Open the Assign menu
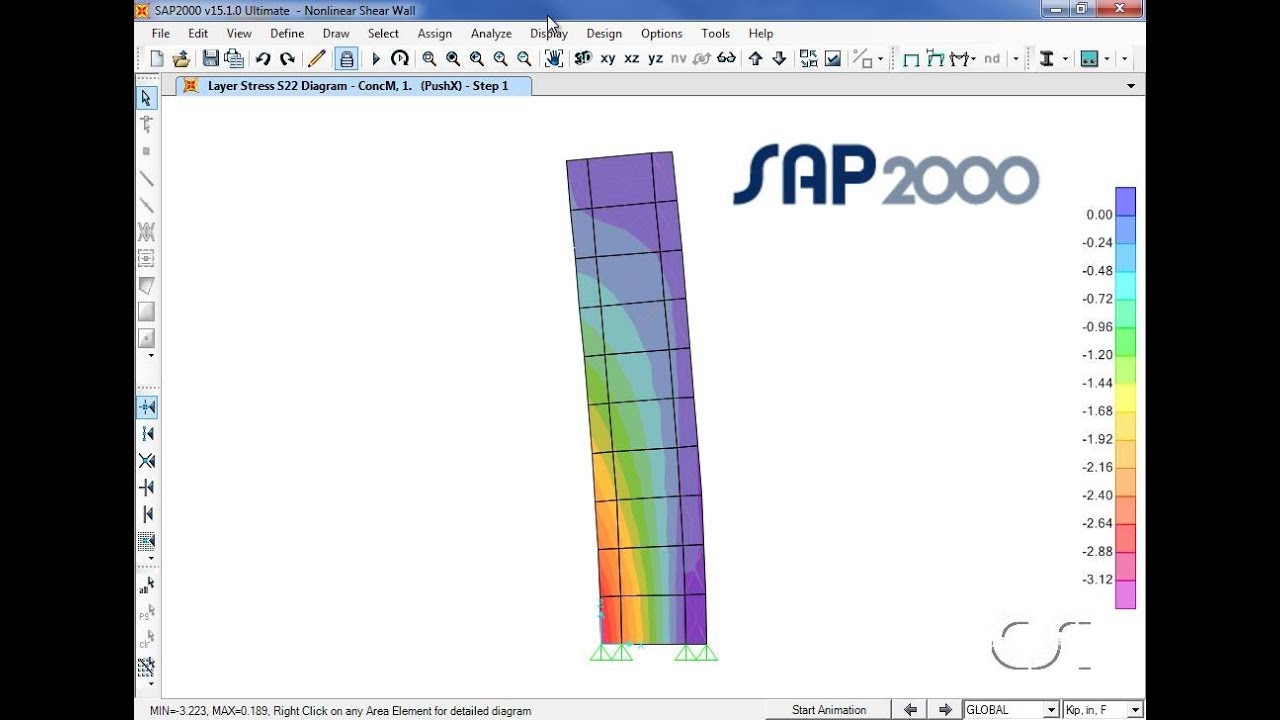Viewport: 1280px width, 720px height. [434, 33]
